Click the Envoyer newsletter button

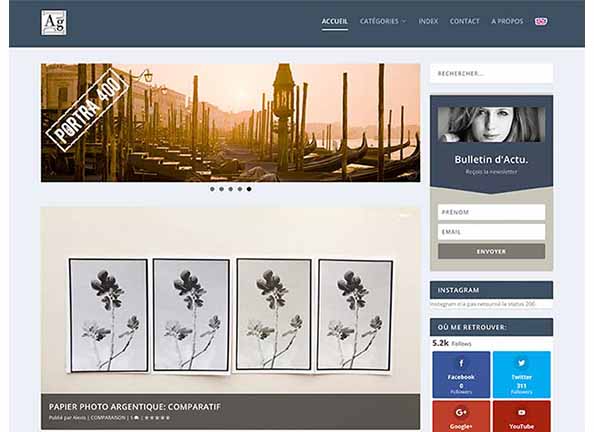[x=491, y=251]
